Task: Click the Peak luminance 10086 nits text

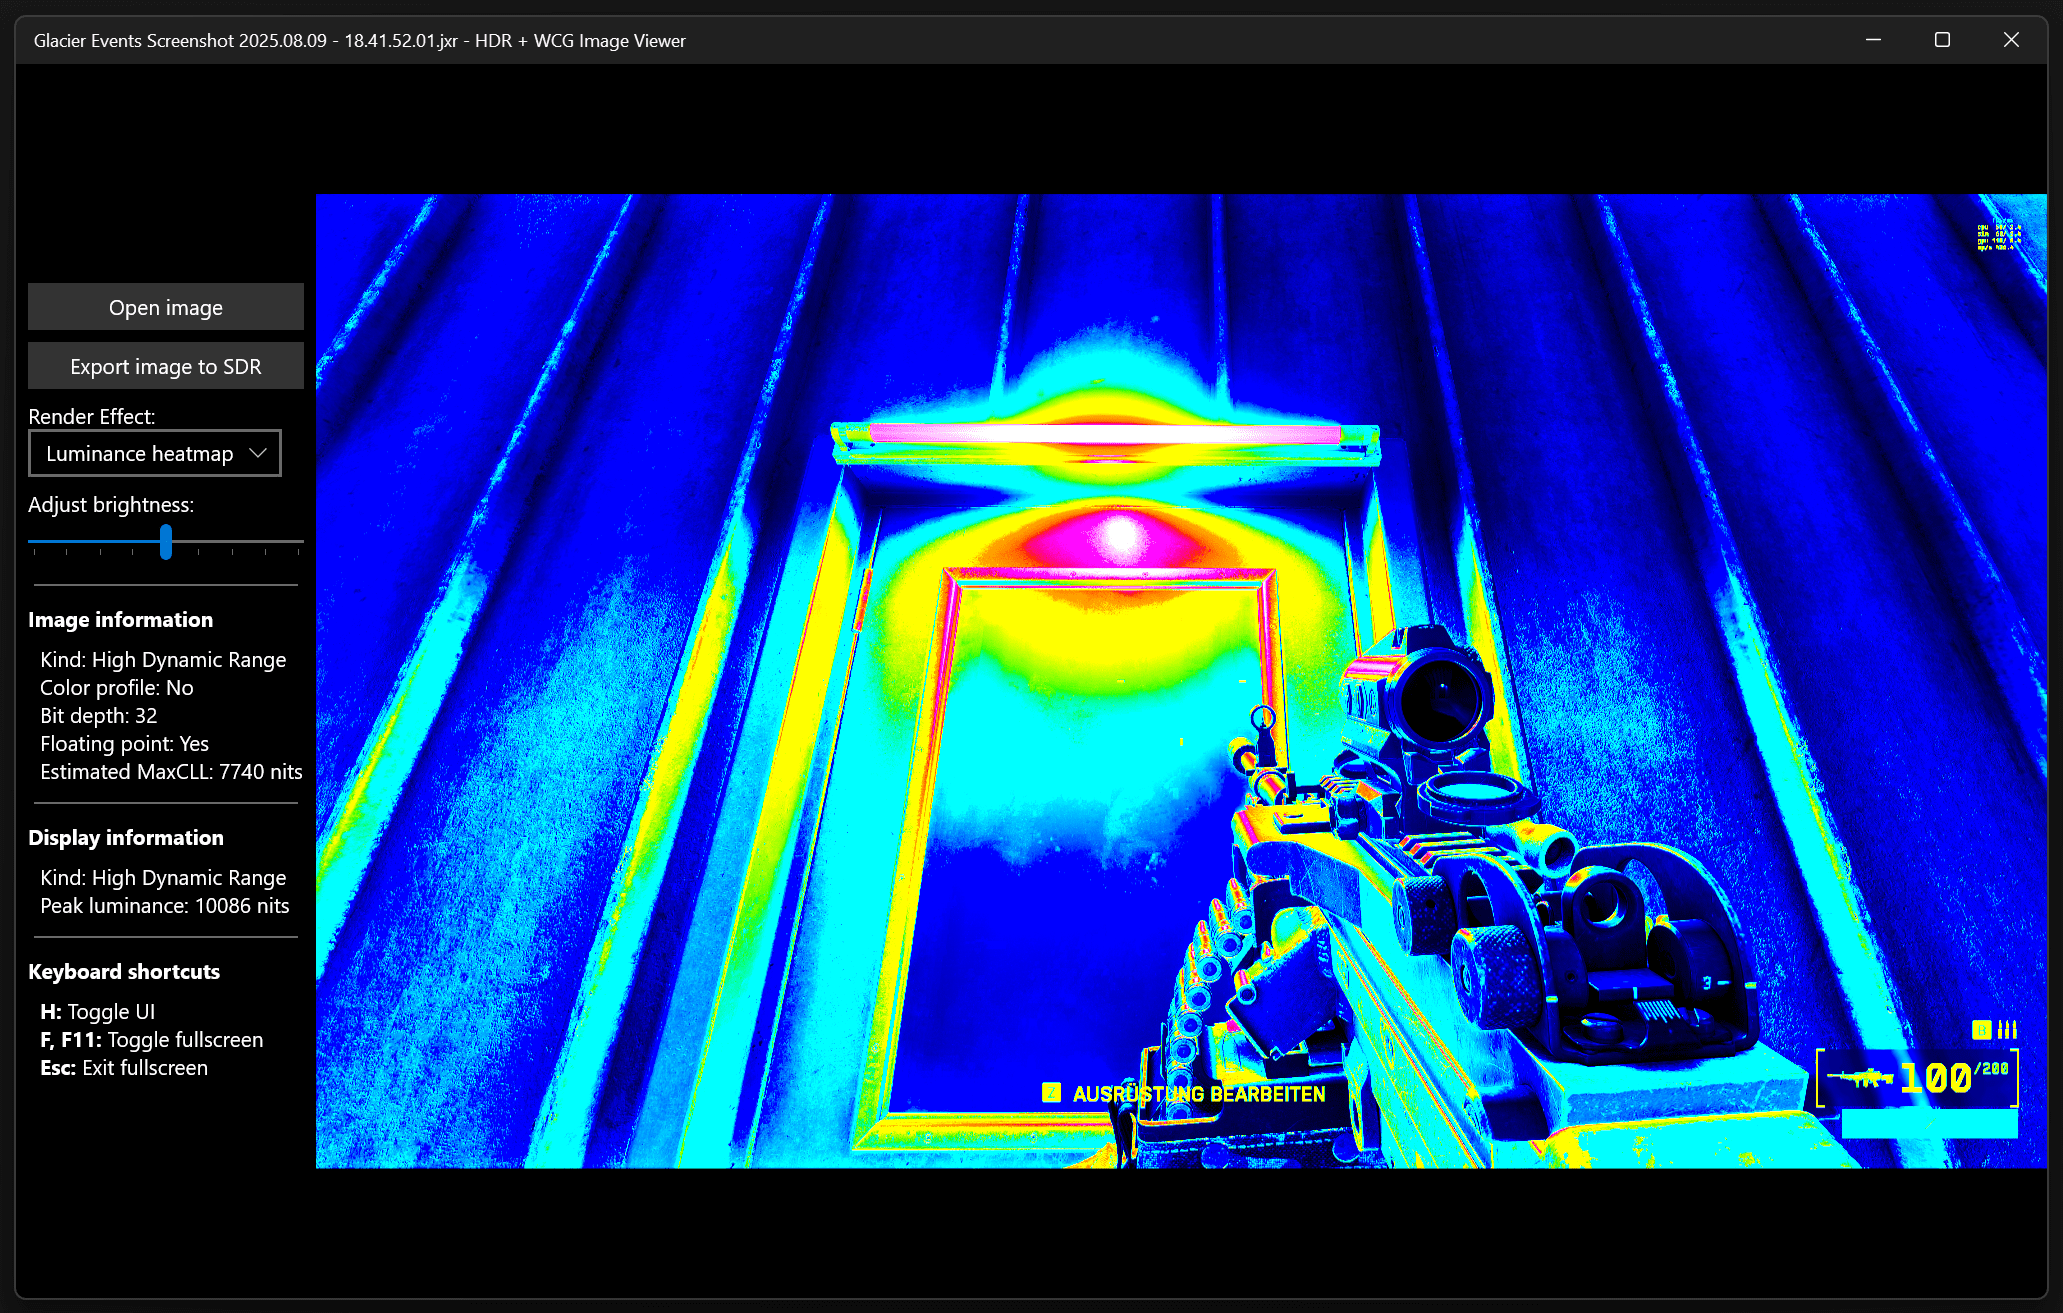Action: (x=165, y=906)
